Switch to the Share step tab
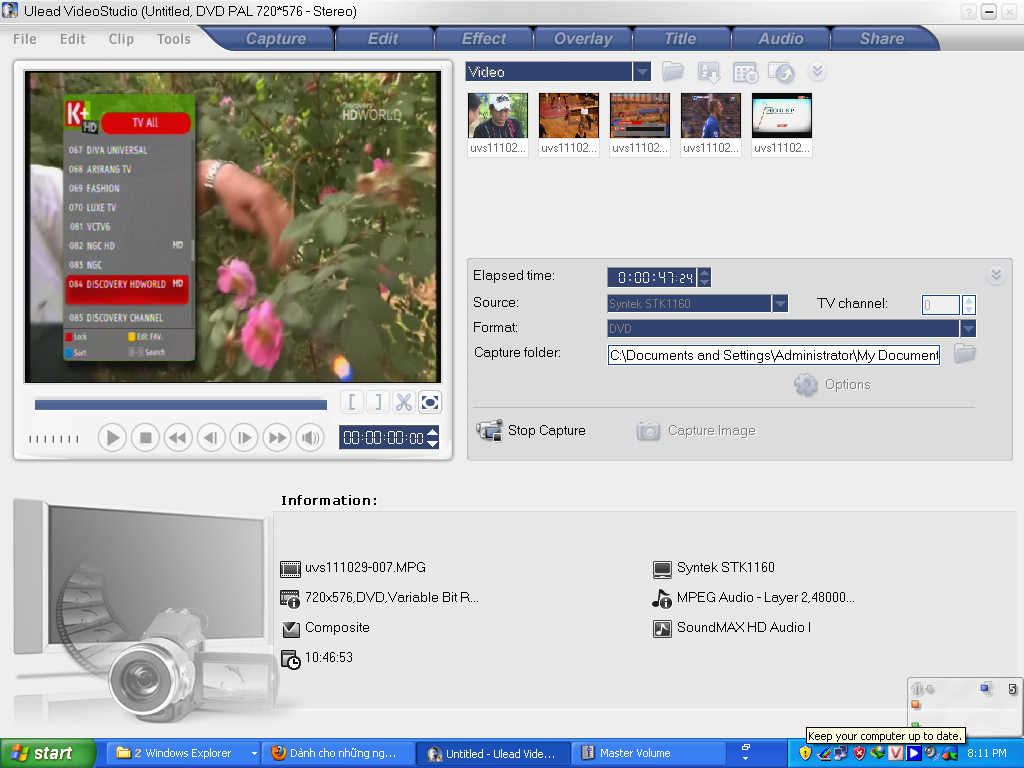1024x768 pixels. click(882, 39)
